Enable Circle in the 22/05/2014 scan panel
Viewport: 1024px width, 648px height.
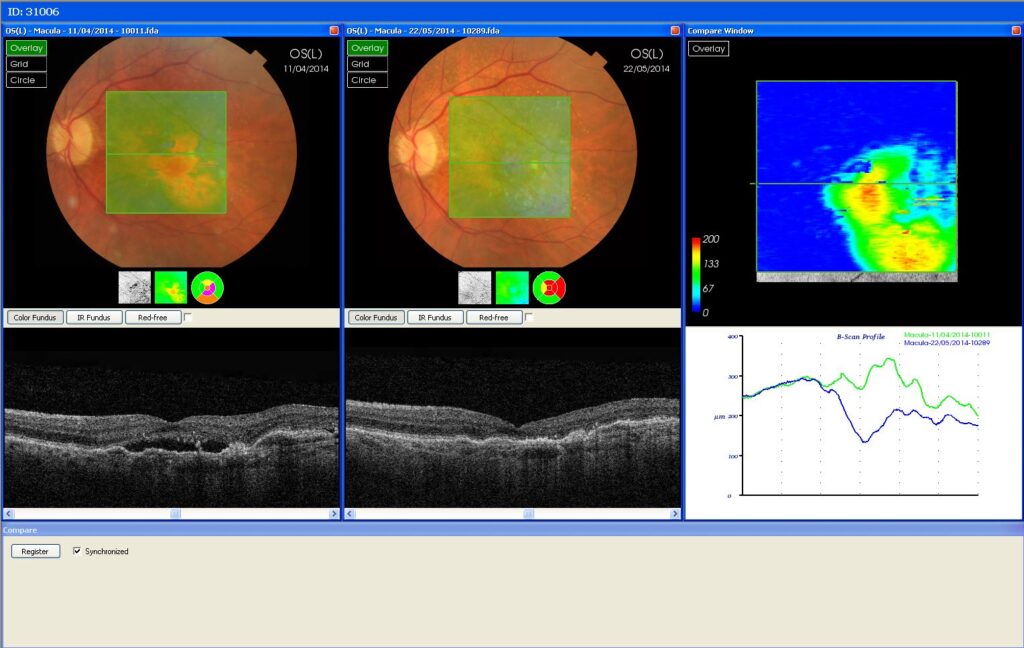pos(367,80)
